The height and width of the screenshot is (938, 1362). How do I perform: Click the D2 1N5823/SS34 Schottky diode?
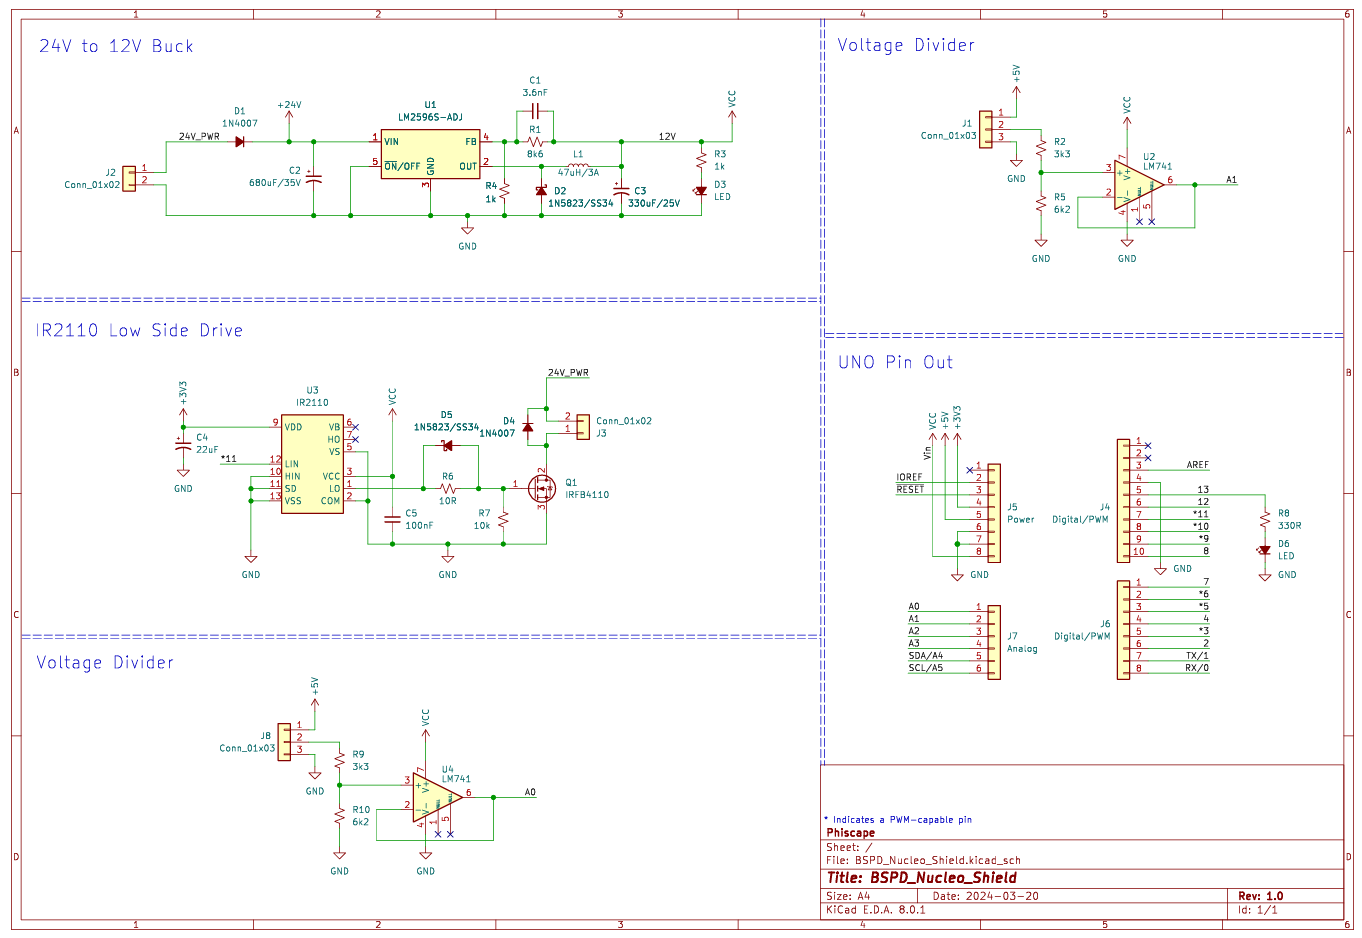pyautogui.click(x=541, y=191)
